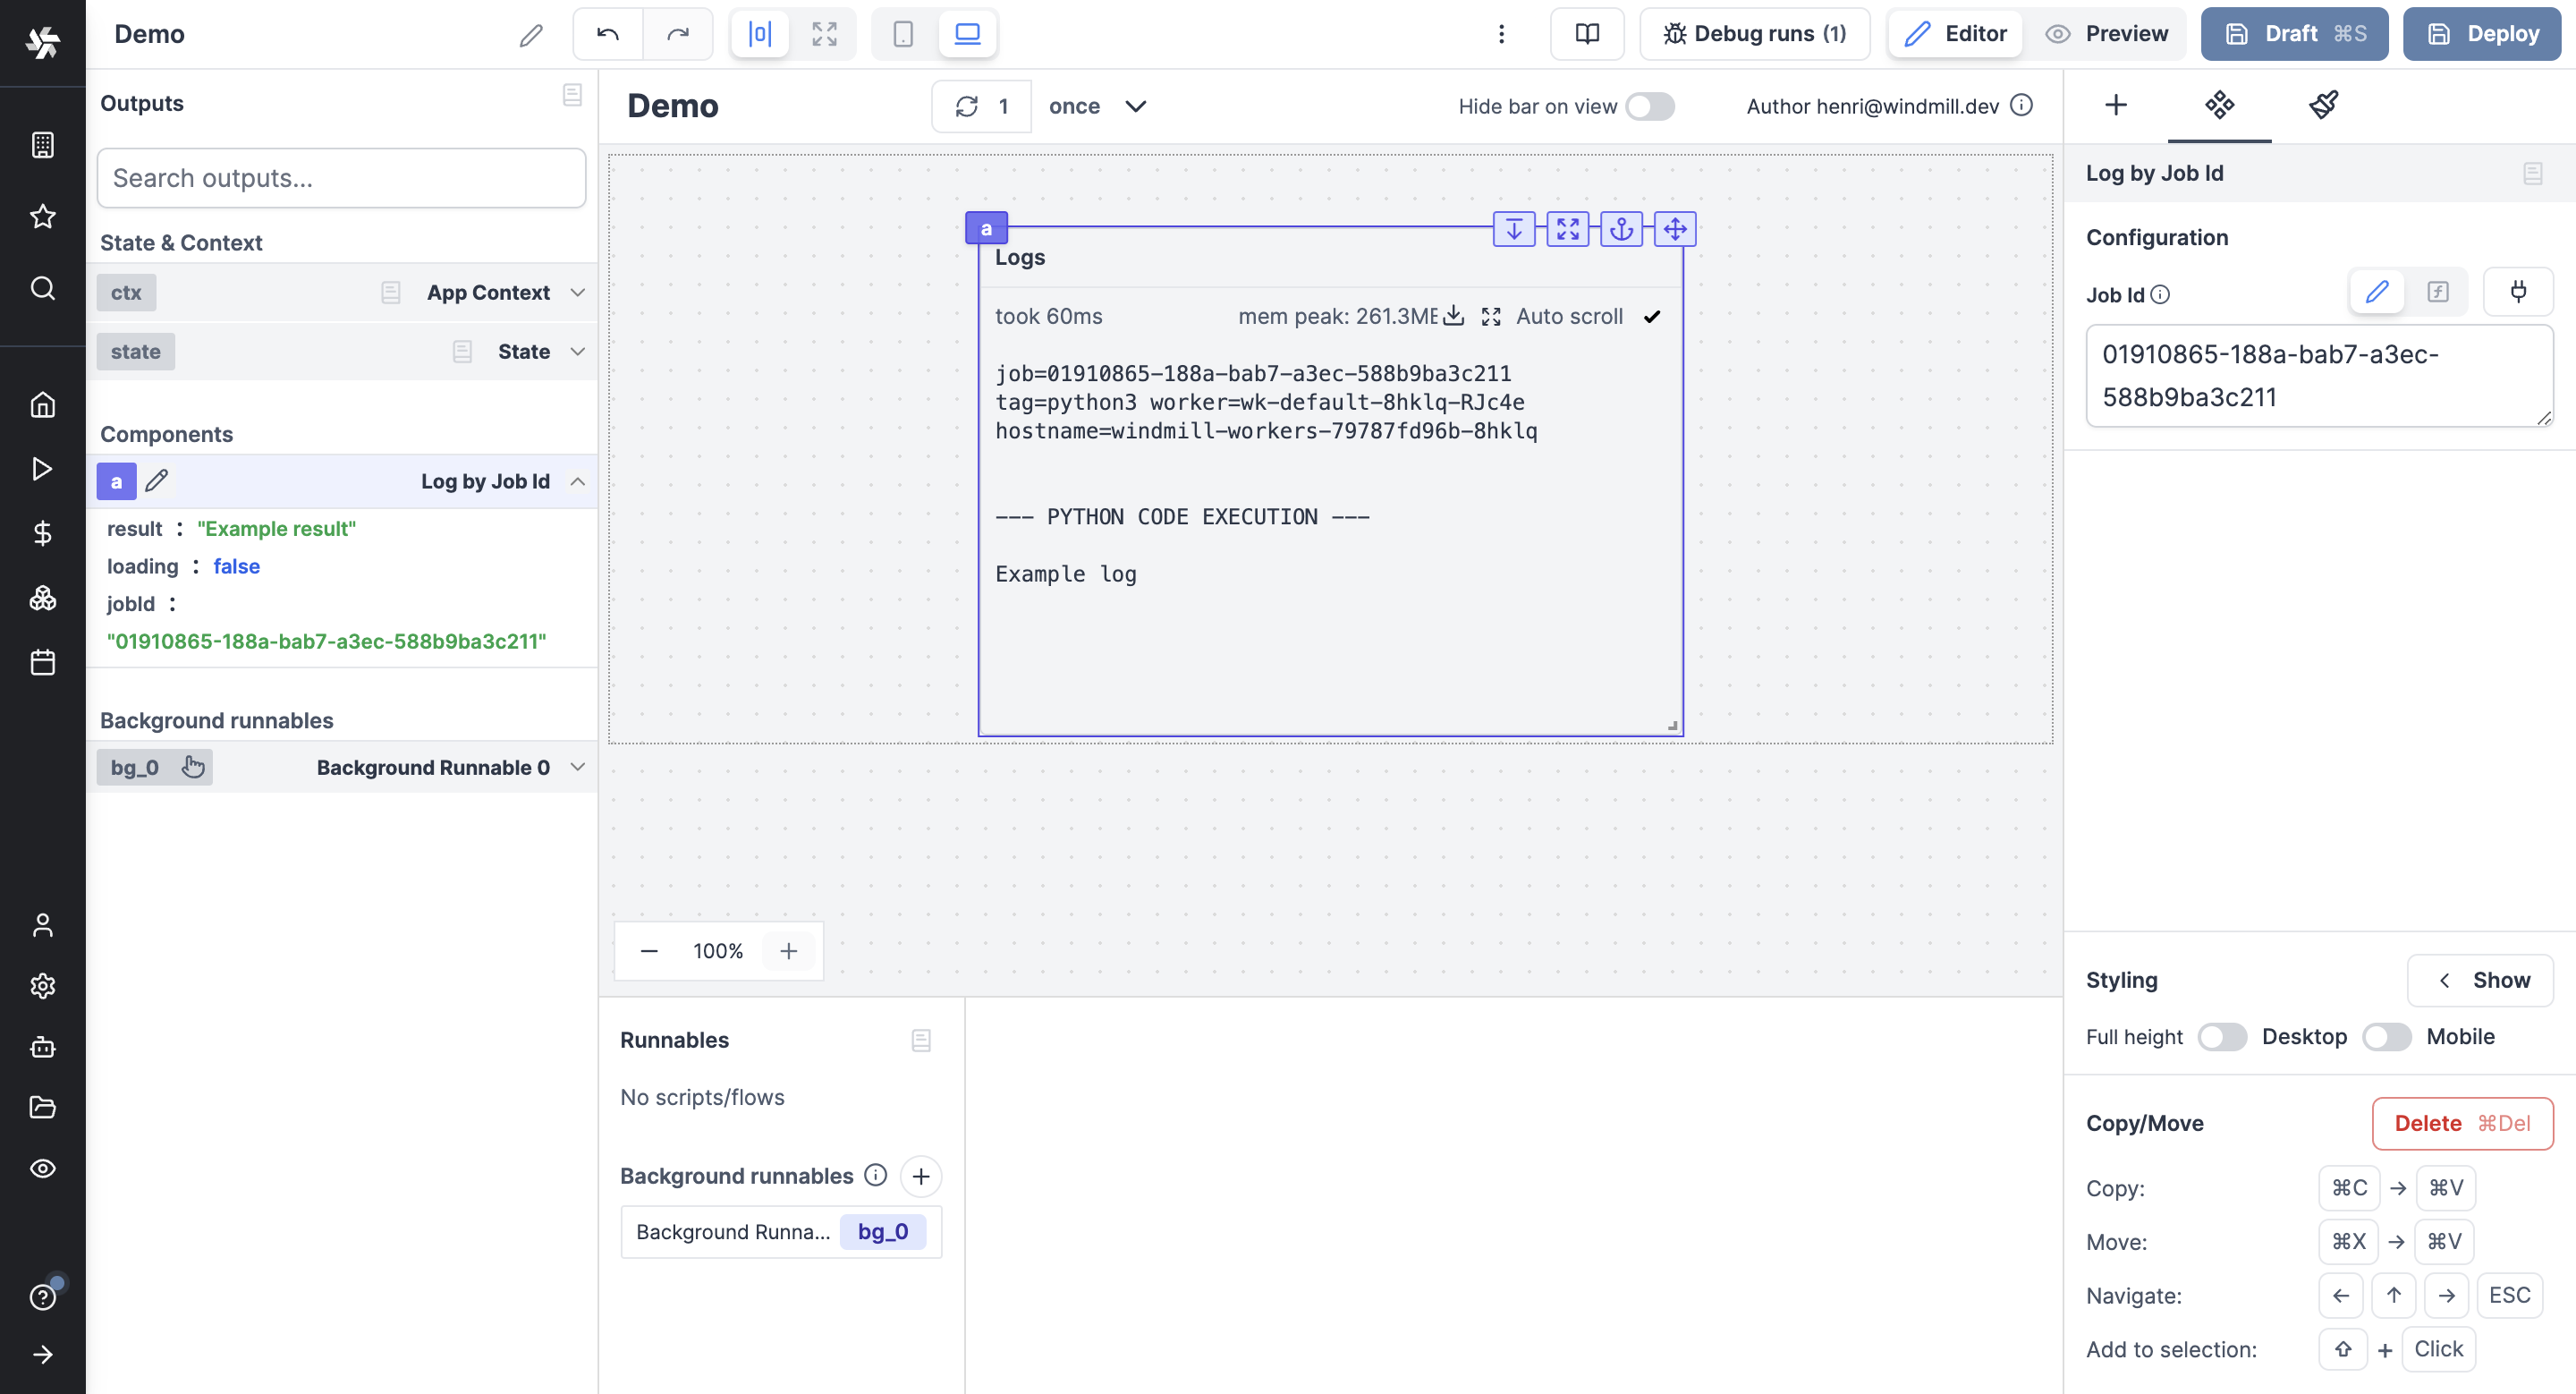Toggle Hide bar on view switch
Viewport: 2576px width, 1394px height.
pyautogui.click(x=1649, y=106)
